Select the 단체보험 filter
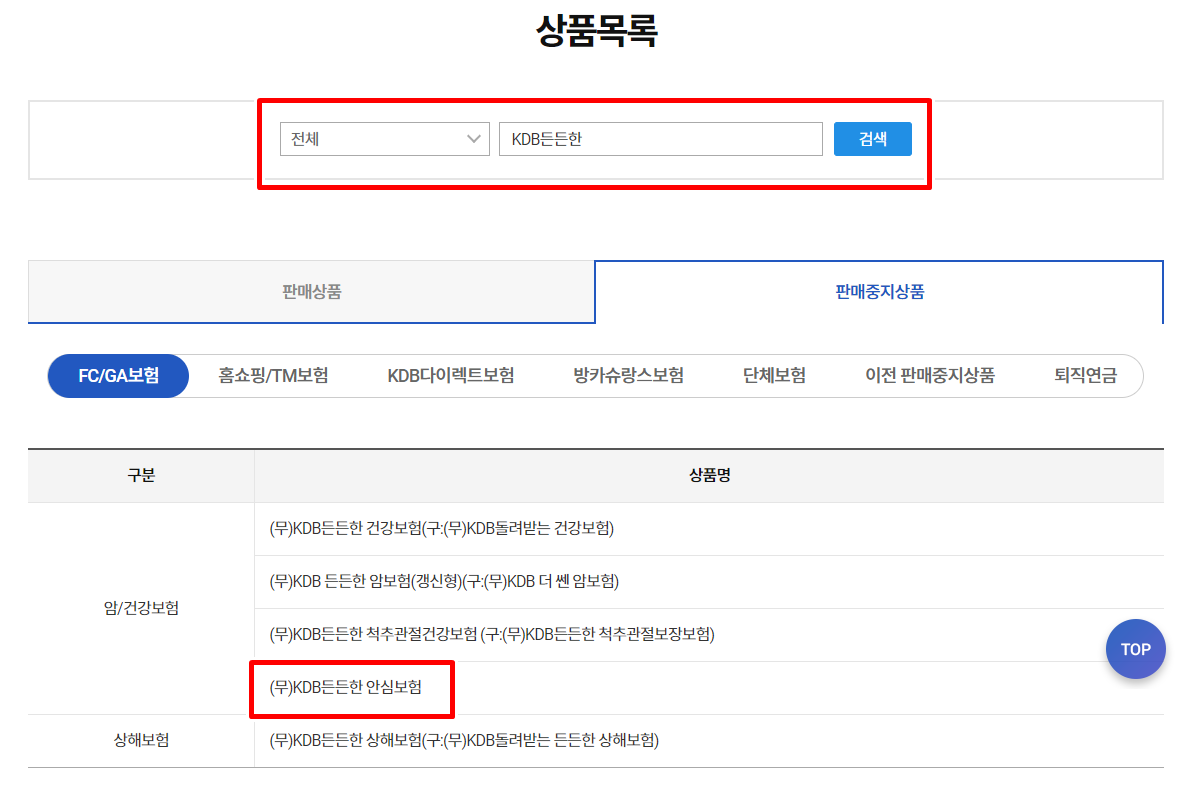1201x806 pixels. [775, 376]
